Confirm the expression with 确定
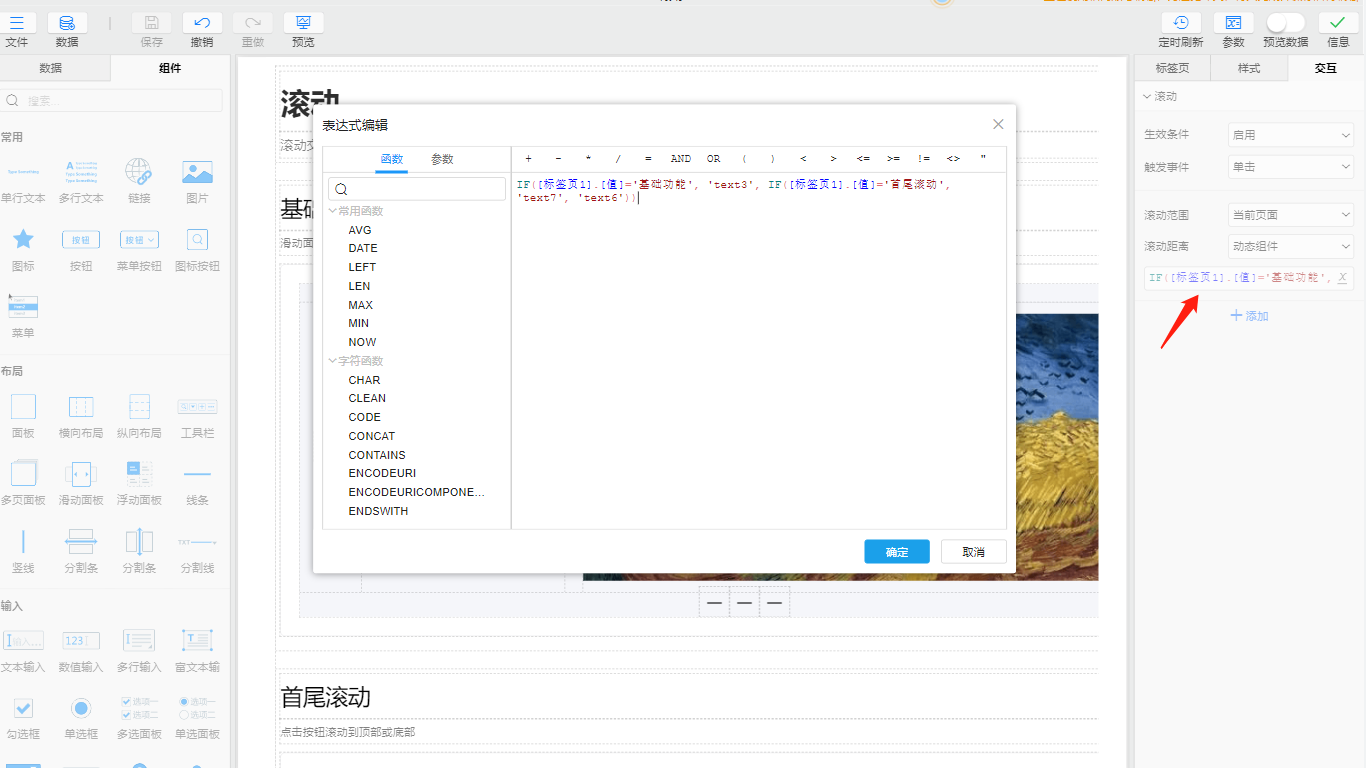 [x=896, y=551]
